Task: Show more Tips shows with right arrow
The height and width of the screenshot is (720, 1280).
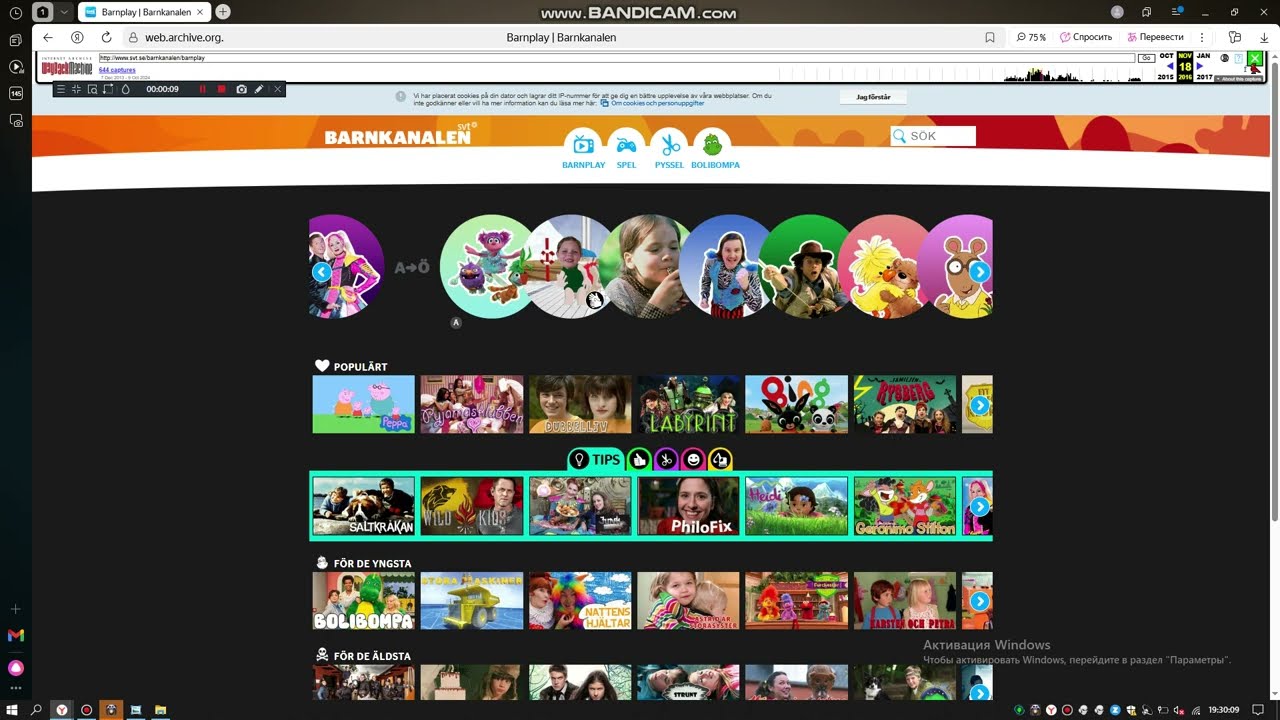Action: tap(980, 507)
